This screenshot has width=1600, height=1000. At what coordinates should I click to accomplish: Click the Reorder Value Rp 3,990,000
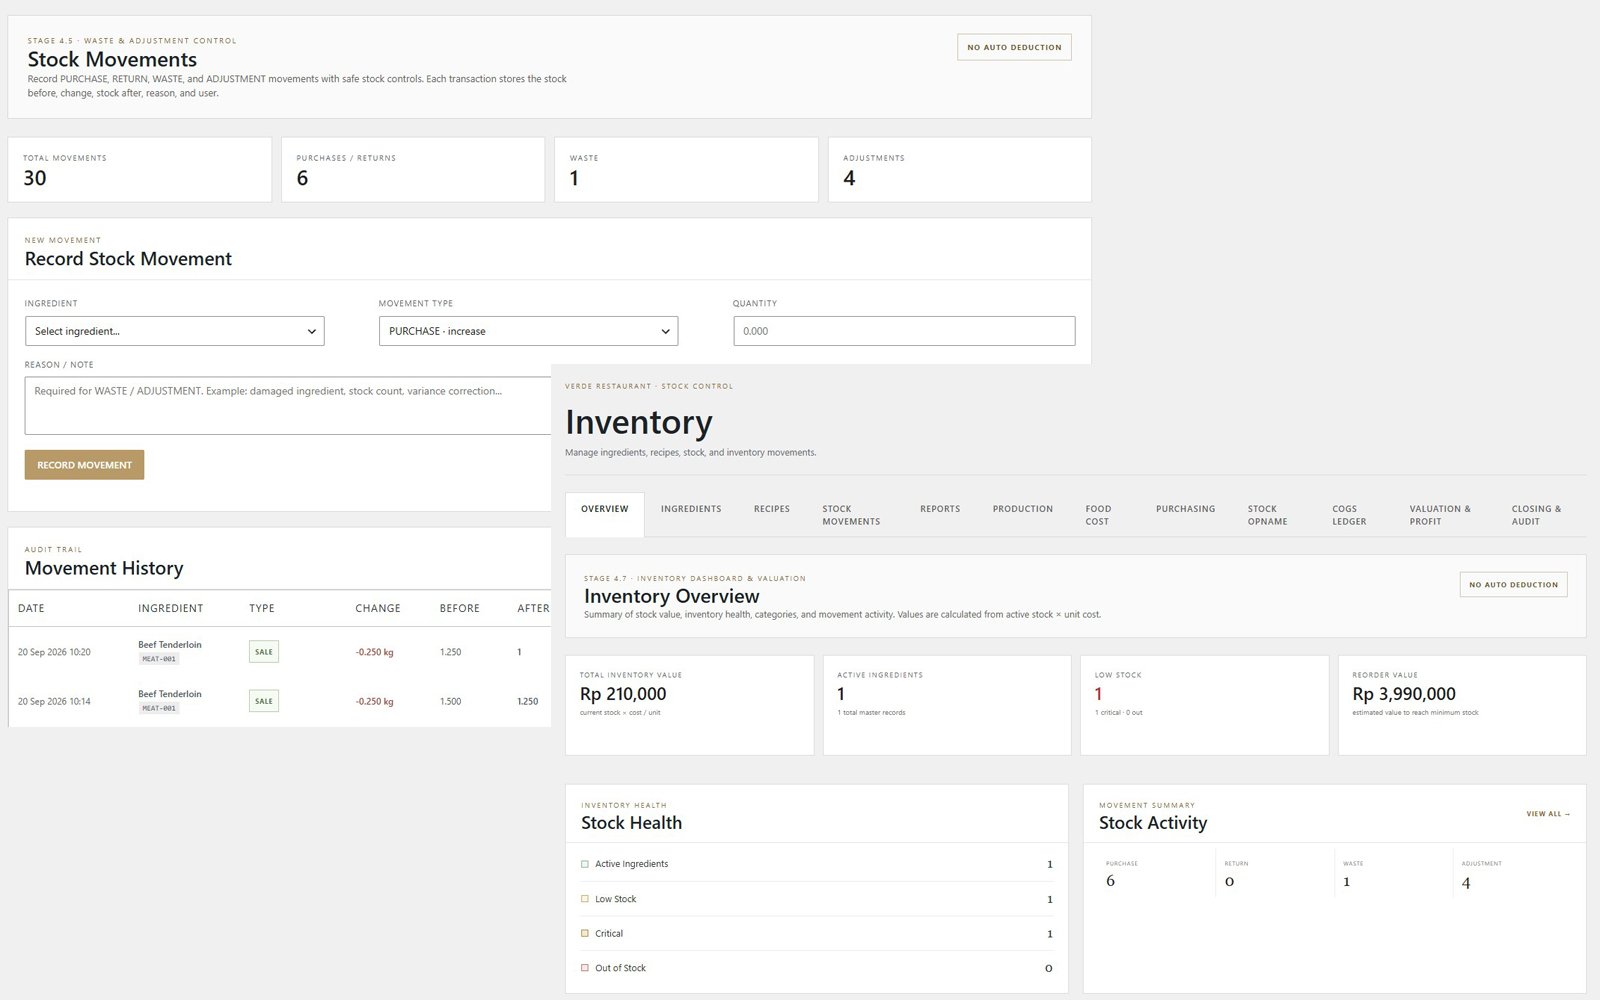(x=1404, y=694)
